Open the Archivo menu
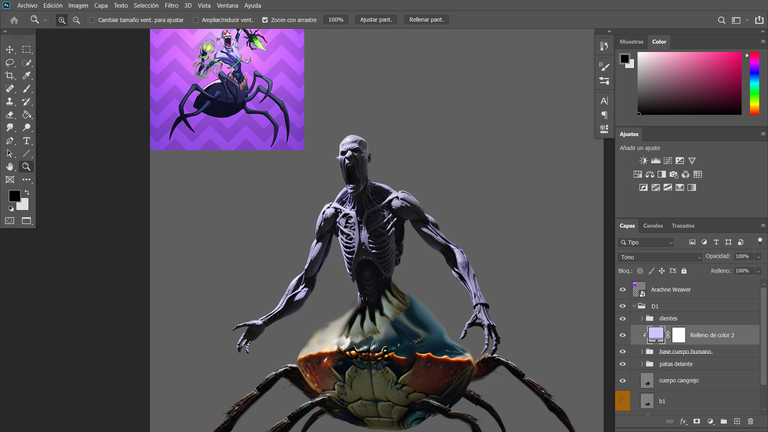Image resolution: width=768 pixels, height=432 pixels. (27, 5)
